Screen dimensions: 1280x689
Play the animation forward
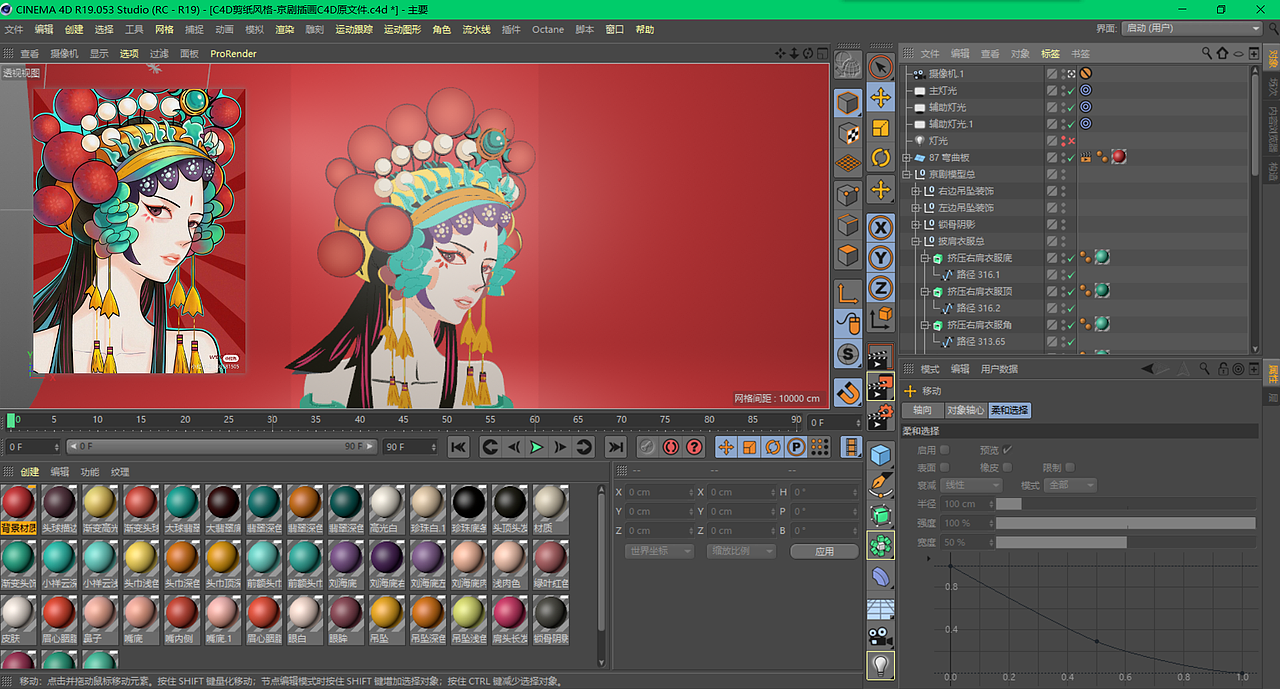[x=537, y=447]
